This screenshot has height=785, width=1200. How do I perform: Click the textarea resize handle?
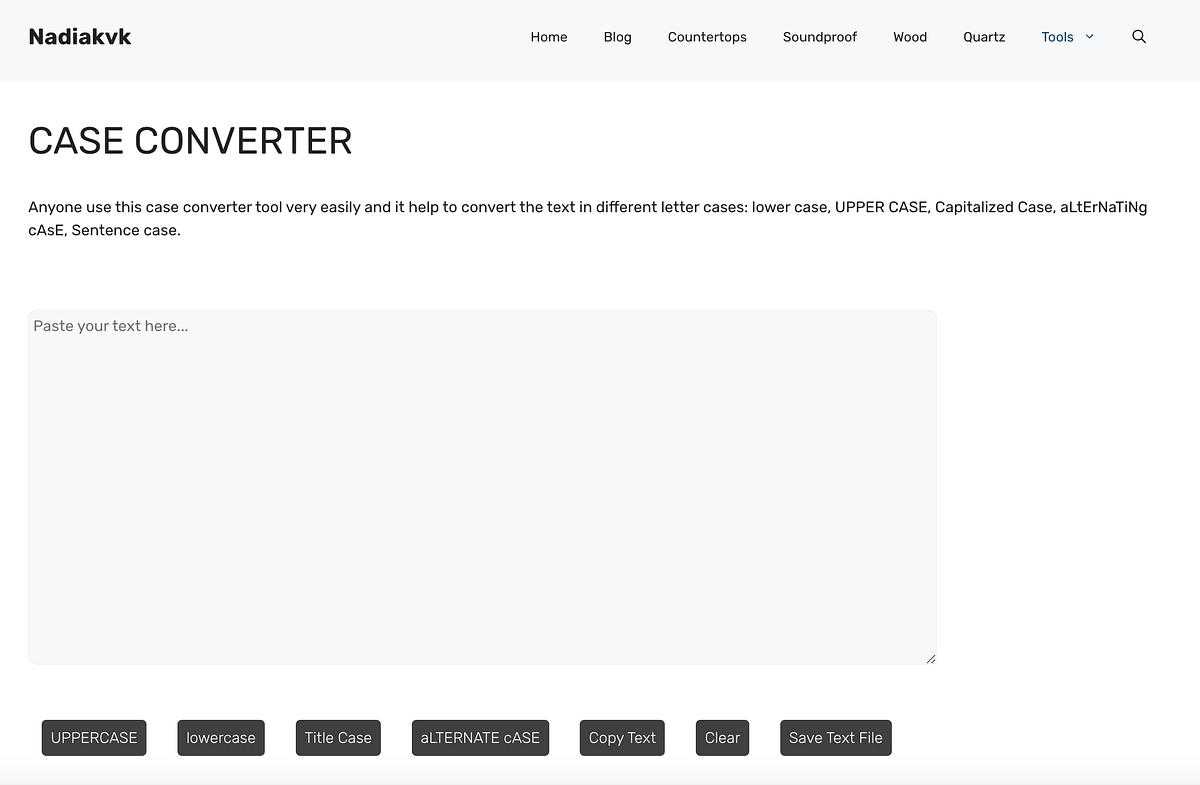point(930,657)
